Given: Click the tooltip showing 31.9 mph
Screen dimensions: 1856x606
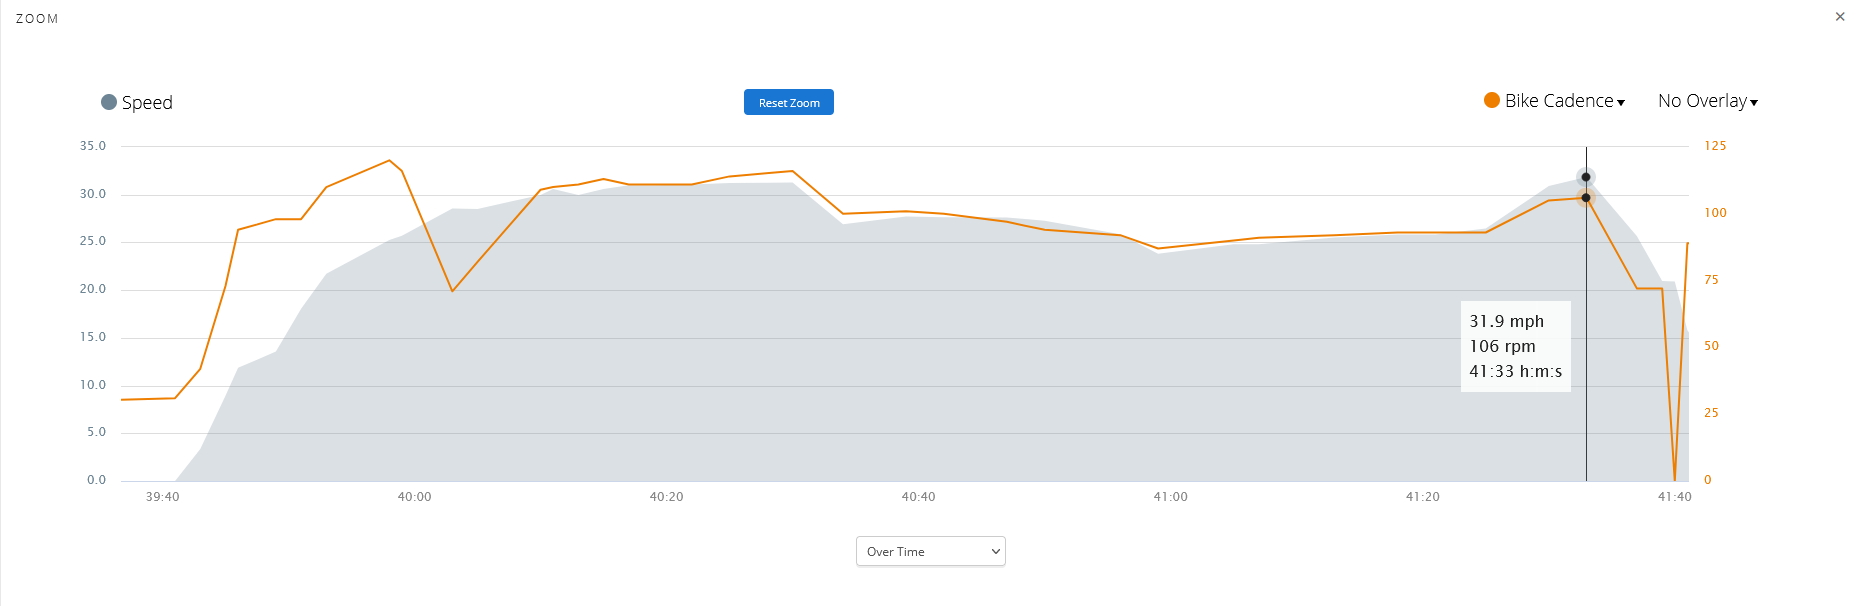Looking at the screenshot, I should tap(1515, 346).
